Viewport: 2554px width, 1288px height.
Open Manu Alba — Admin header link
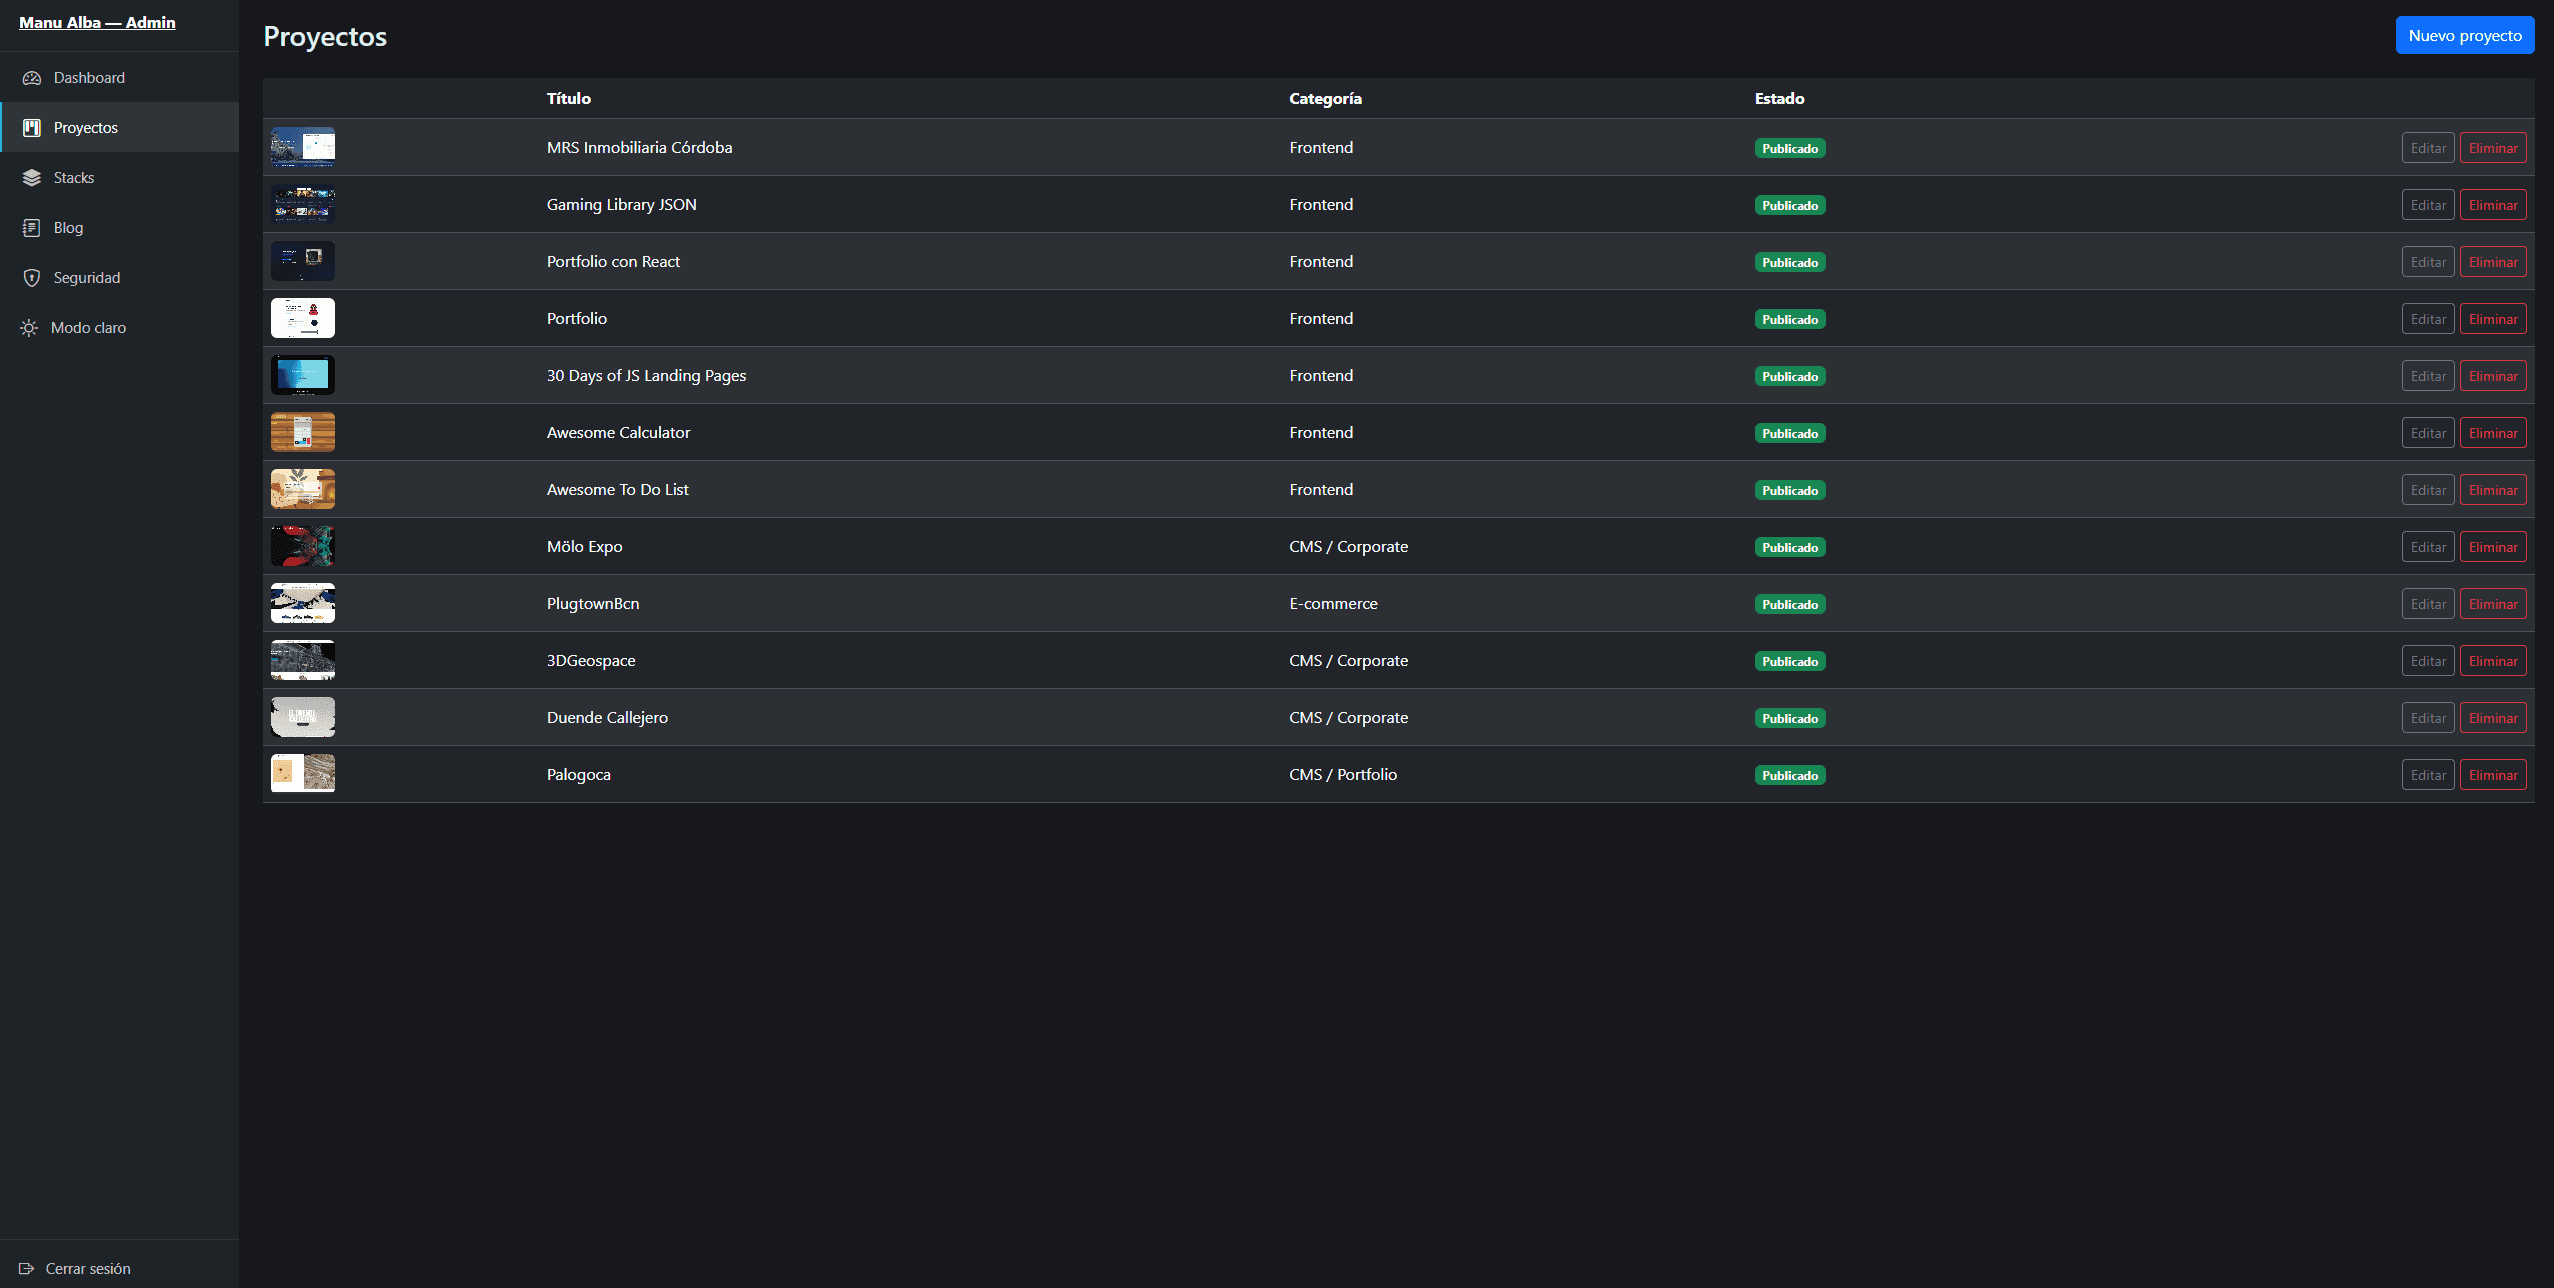[97, 22]
